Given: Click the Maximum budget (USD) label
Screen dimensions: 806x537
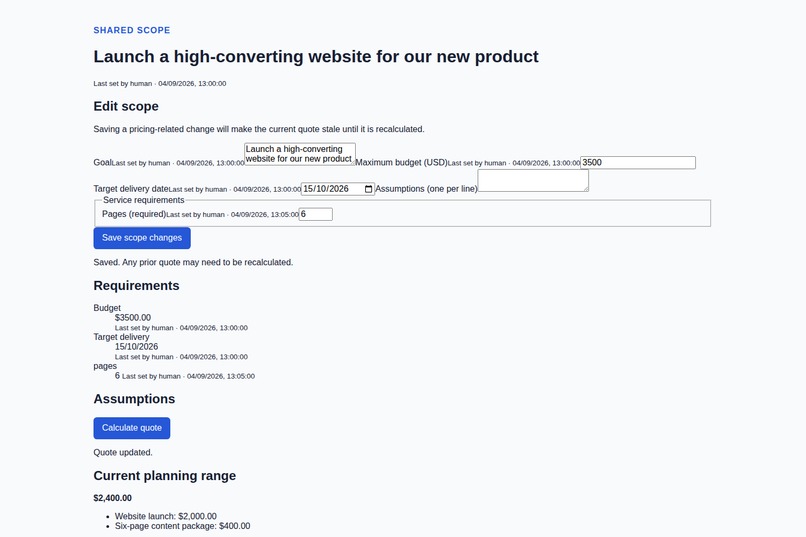Looking at the screenshot, I should (x=401, y=162).
